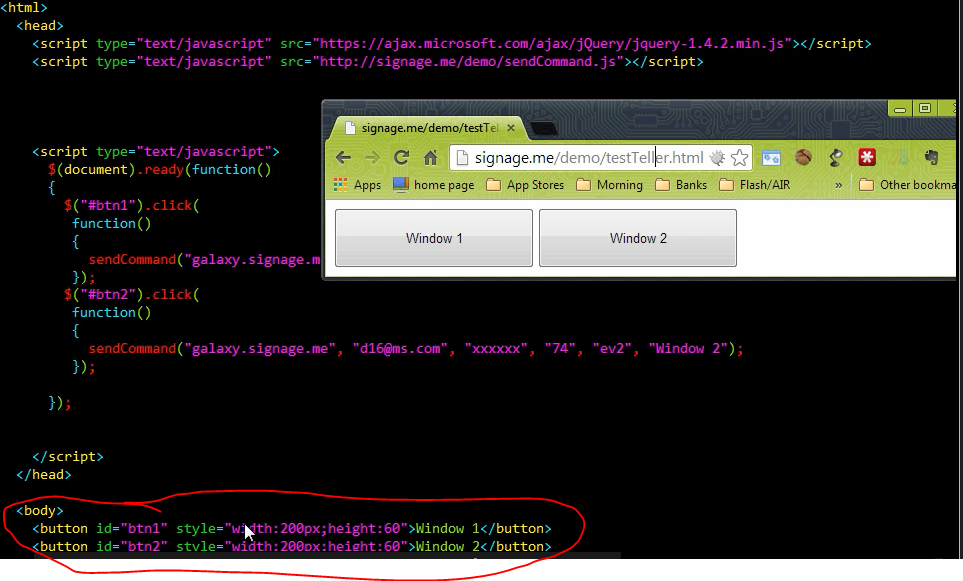Click the "xxxxxx" password string
Screen dimensions: 963x581
pyautogui.click(x=496, y=348)
